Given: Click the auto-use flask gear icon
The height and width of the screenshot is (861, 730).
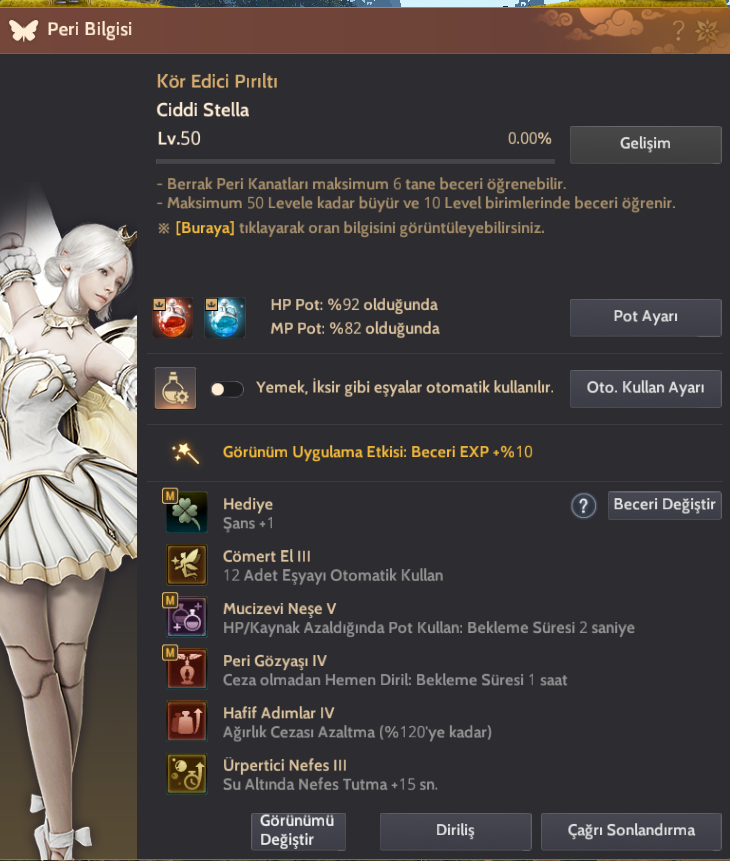Looking at the screenshot, I should [175, 388].
